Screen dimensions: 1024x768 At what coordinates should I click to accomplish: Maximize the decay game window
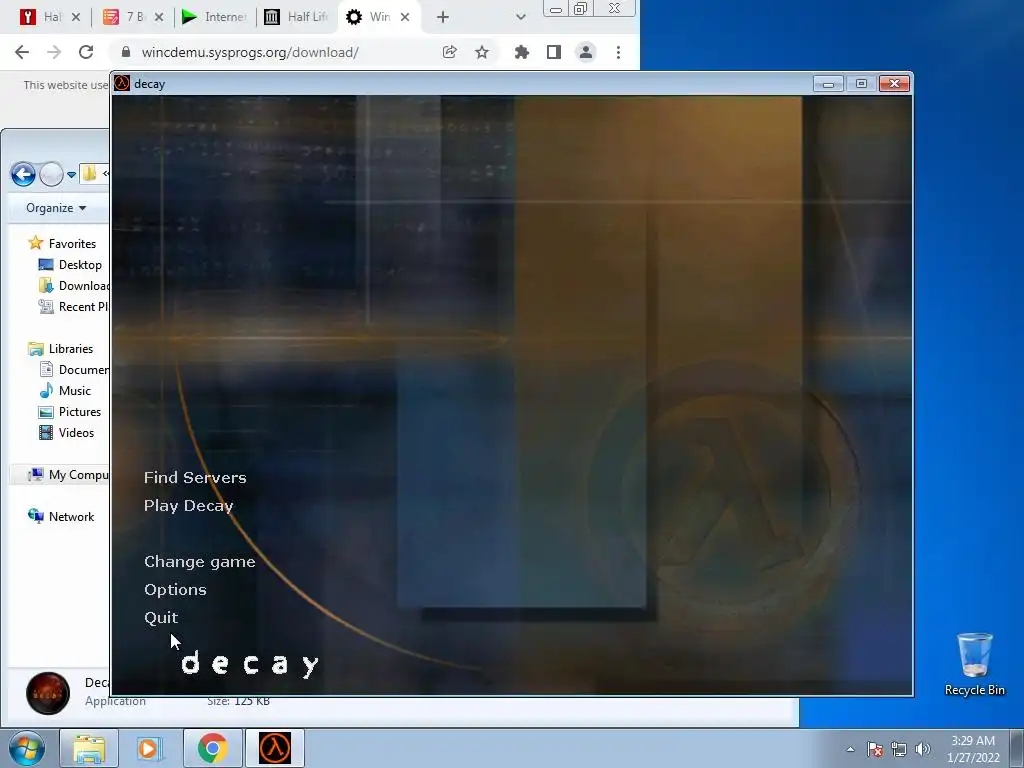(x=861, y=84)
